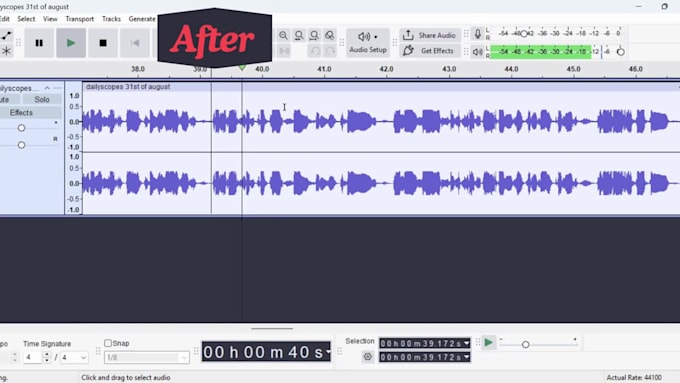680x383 pixels.
Task: Click the track gain slider knob
Action: pos(21,128)
